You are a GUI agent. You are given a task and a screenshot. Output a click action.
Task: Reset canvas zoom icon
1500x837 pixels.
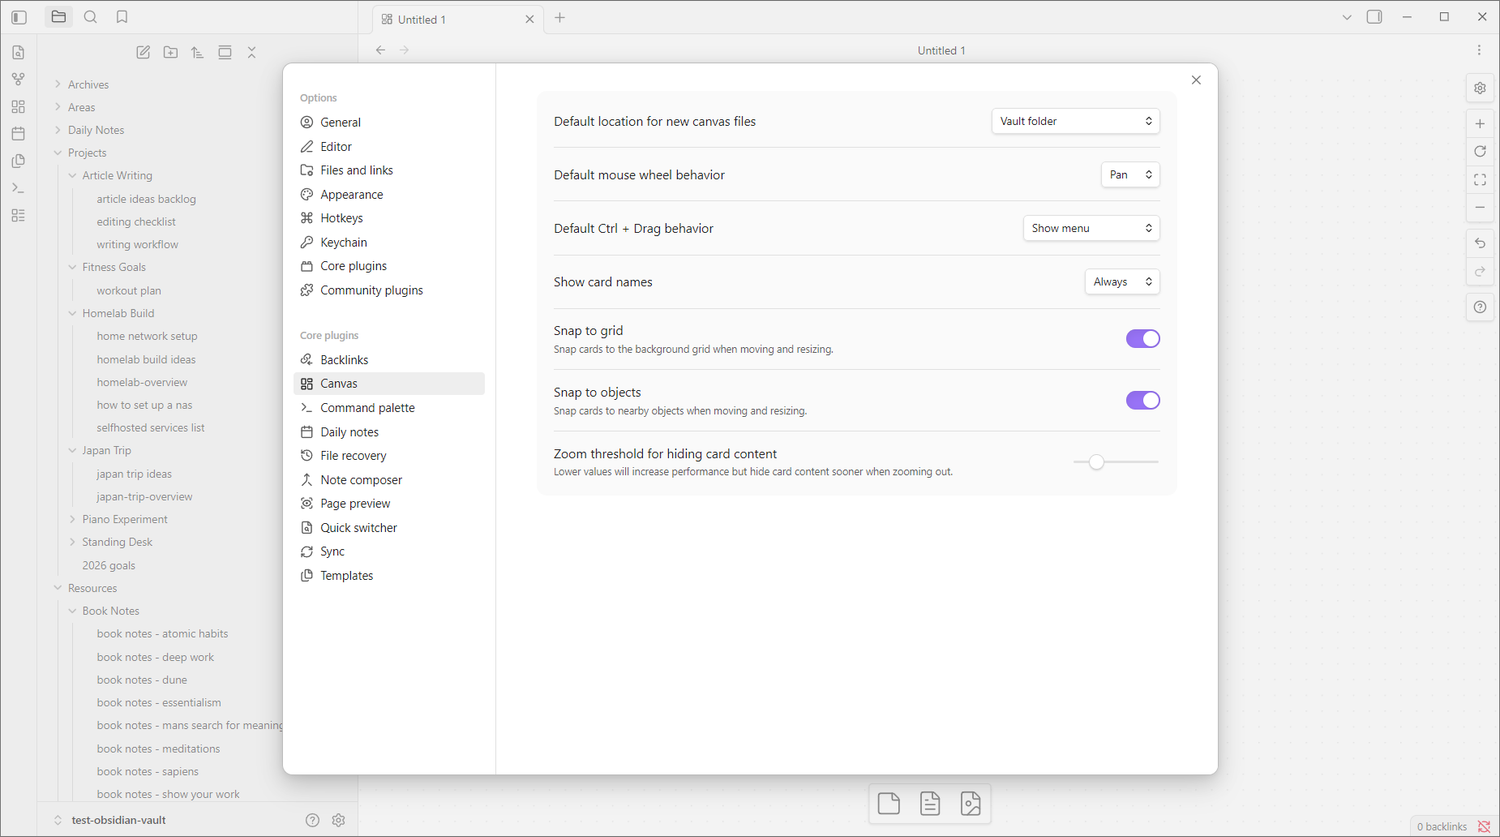(1480, 151)
